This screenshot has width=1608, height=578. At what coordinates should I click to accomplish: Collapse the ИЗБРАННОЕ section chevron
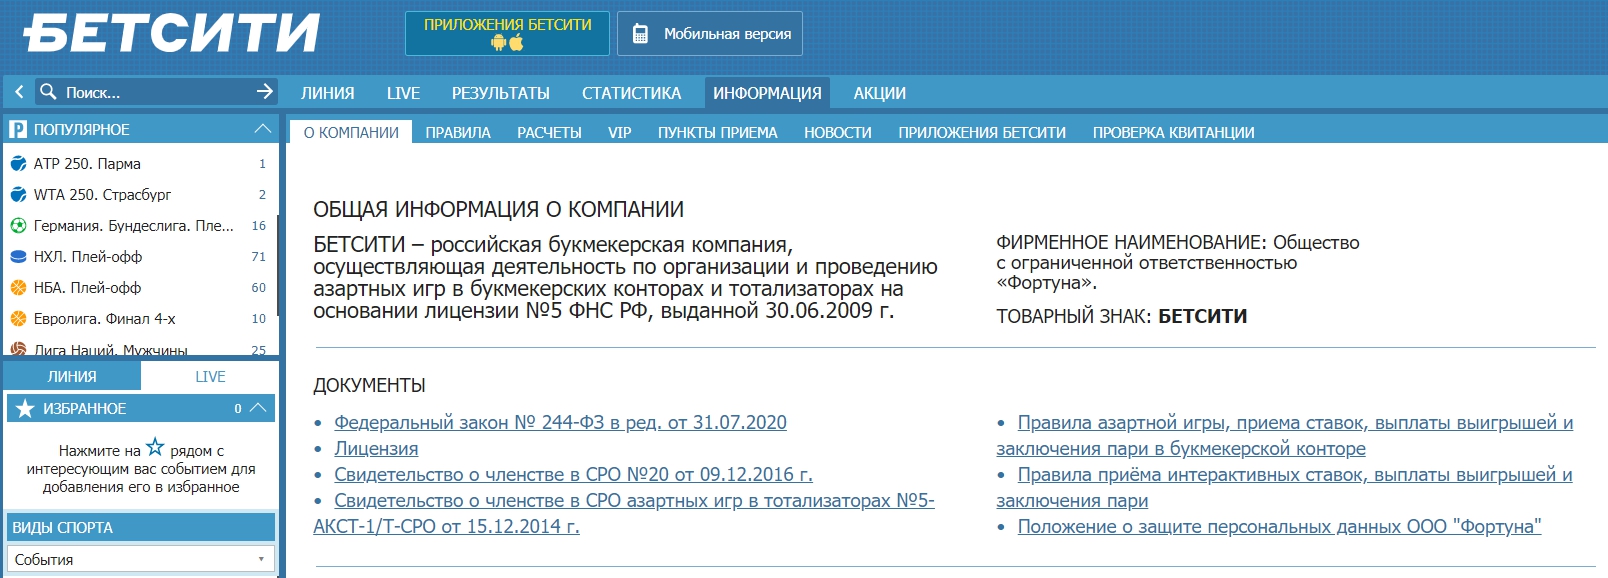[258, 407]
